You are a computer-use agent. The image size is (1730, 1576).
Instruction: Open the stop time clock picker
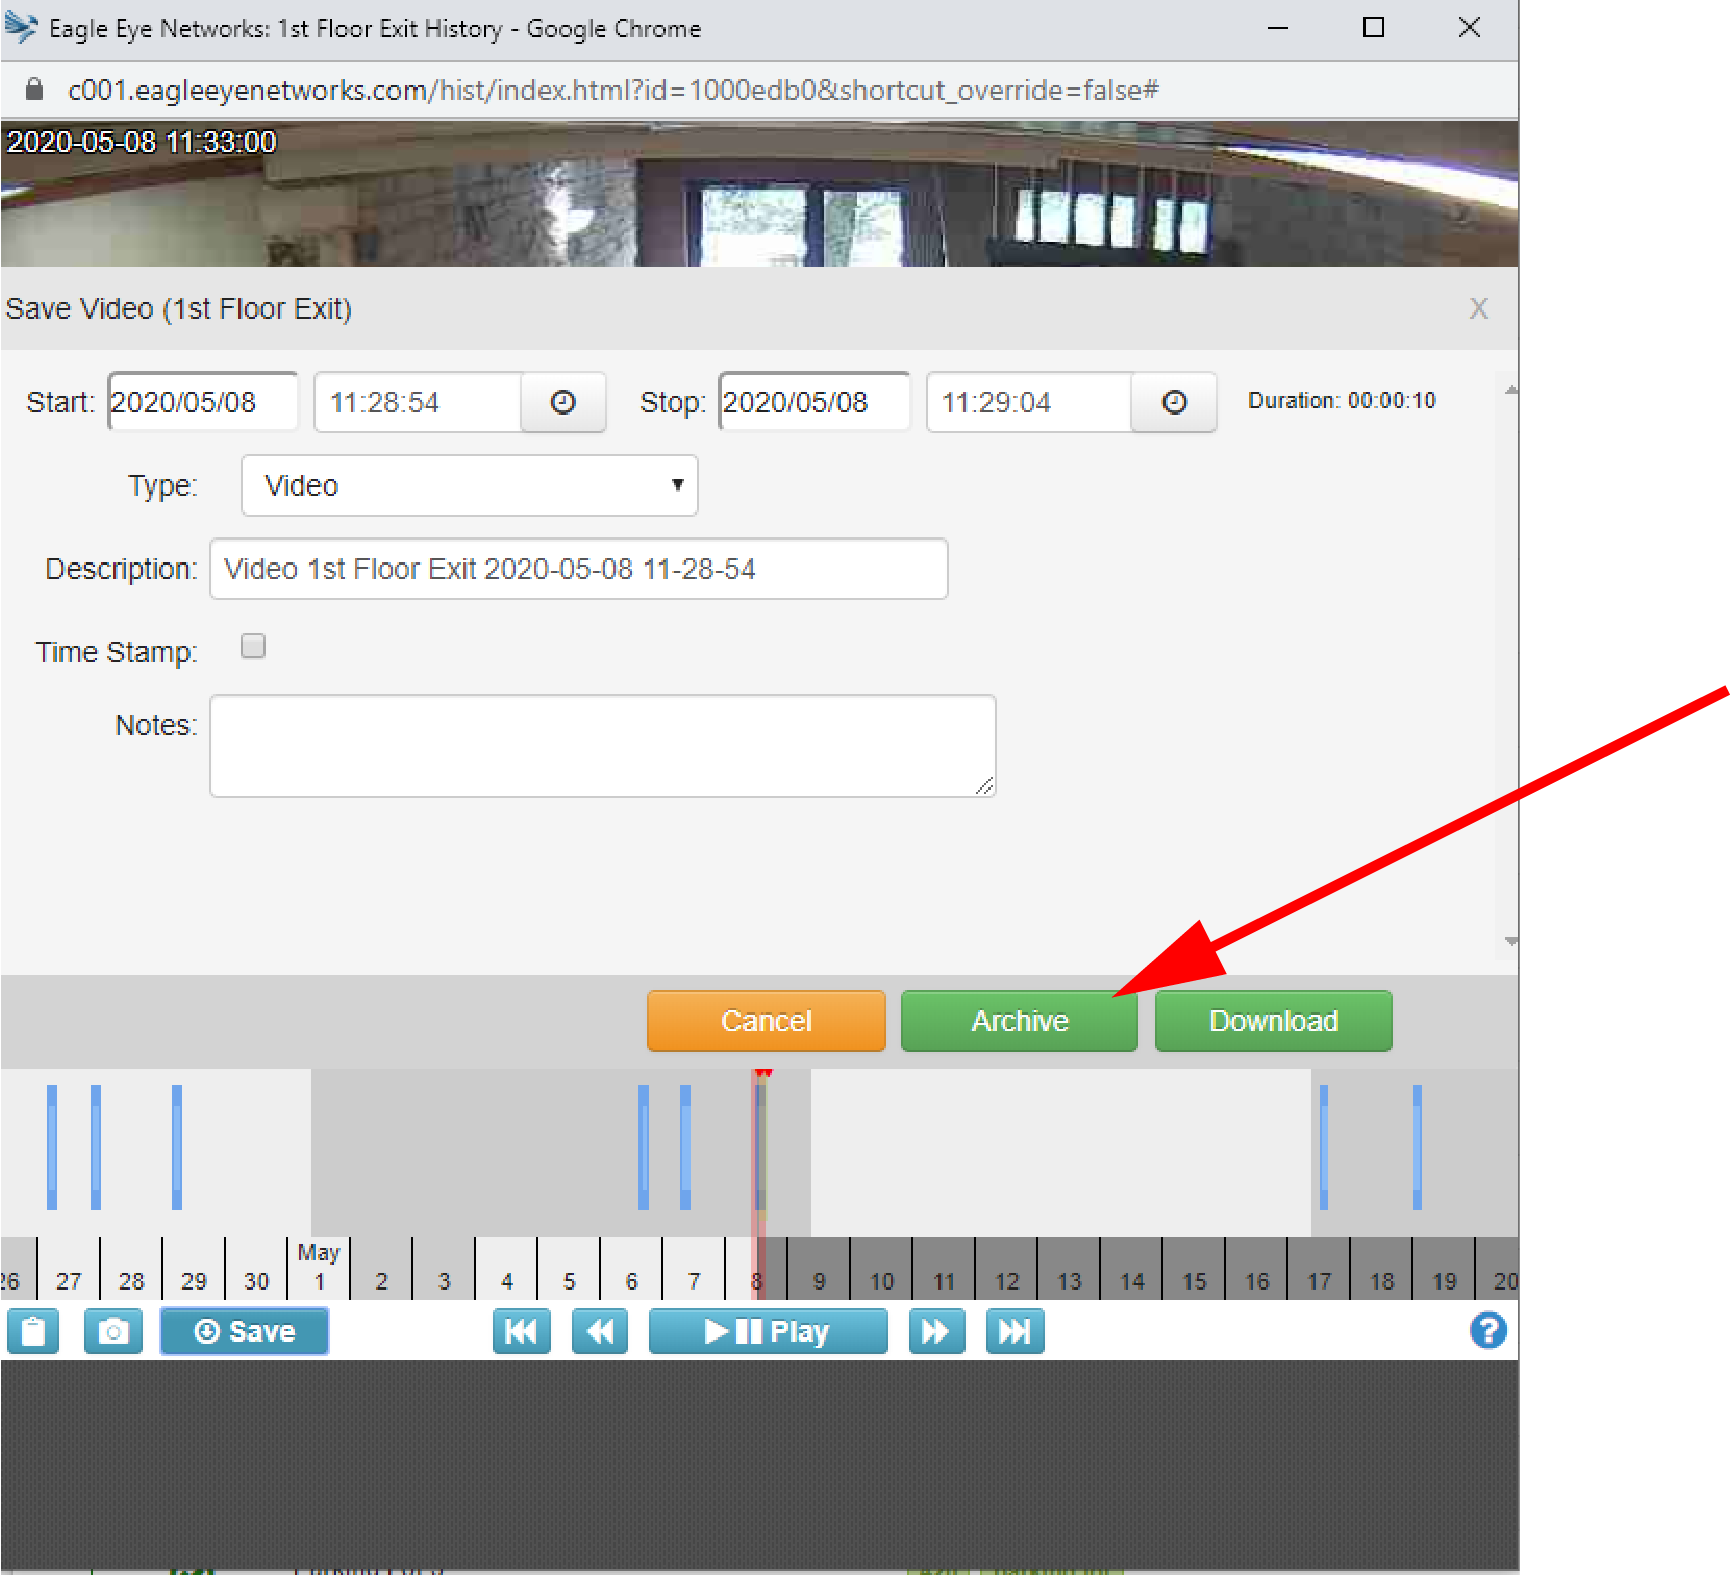1174,402
